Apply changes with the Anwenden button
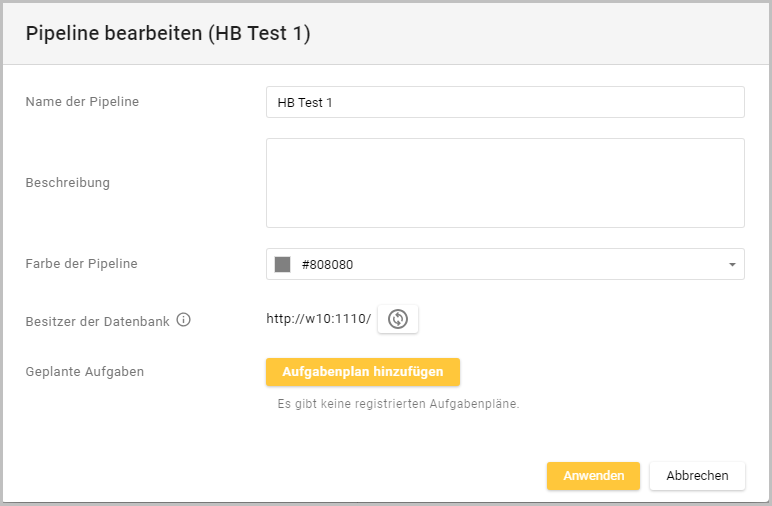 [x=593, y=476]
